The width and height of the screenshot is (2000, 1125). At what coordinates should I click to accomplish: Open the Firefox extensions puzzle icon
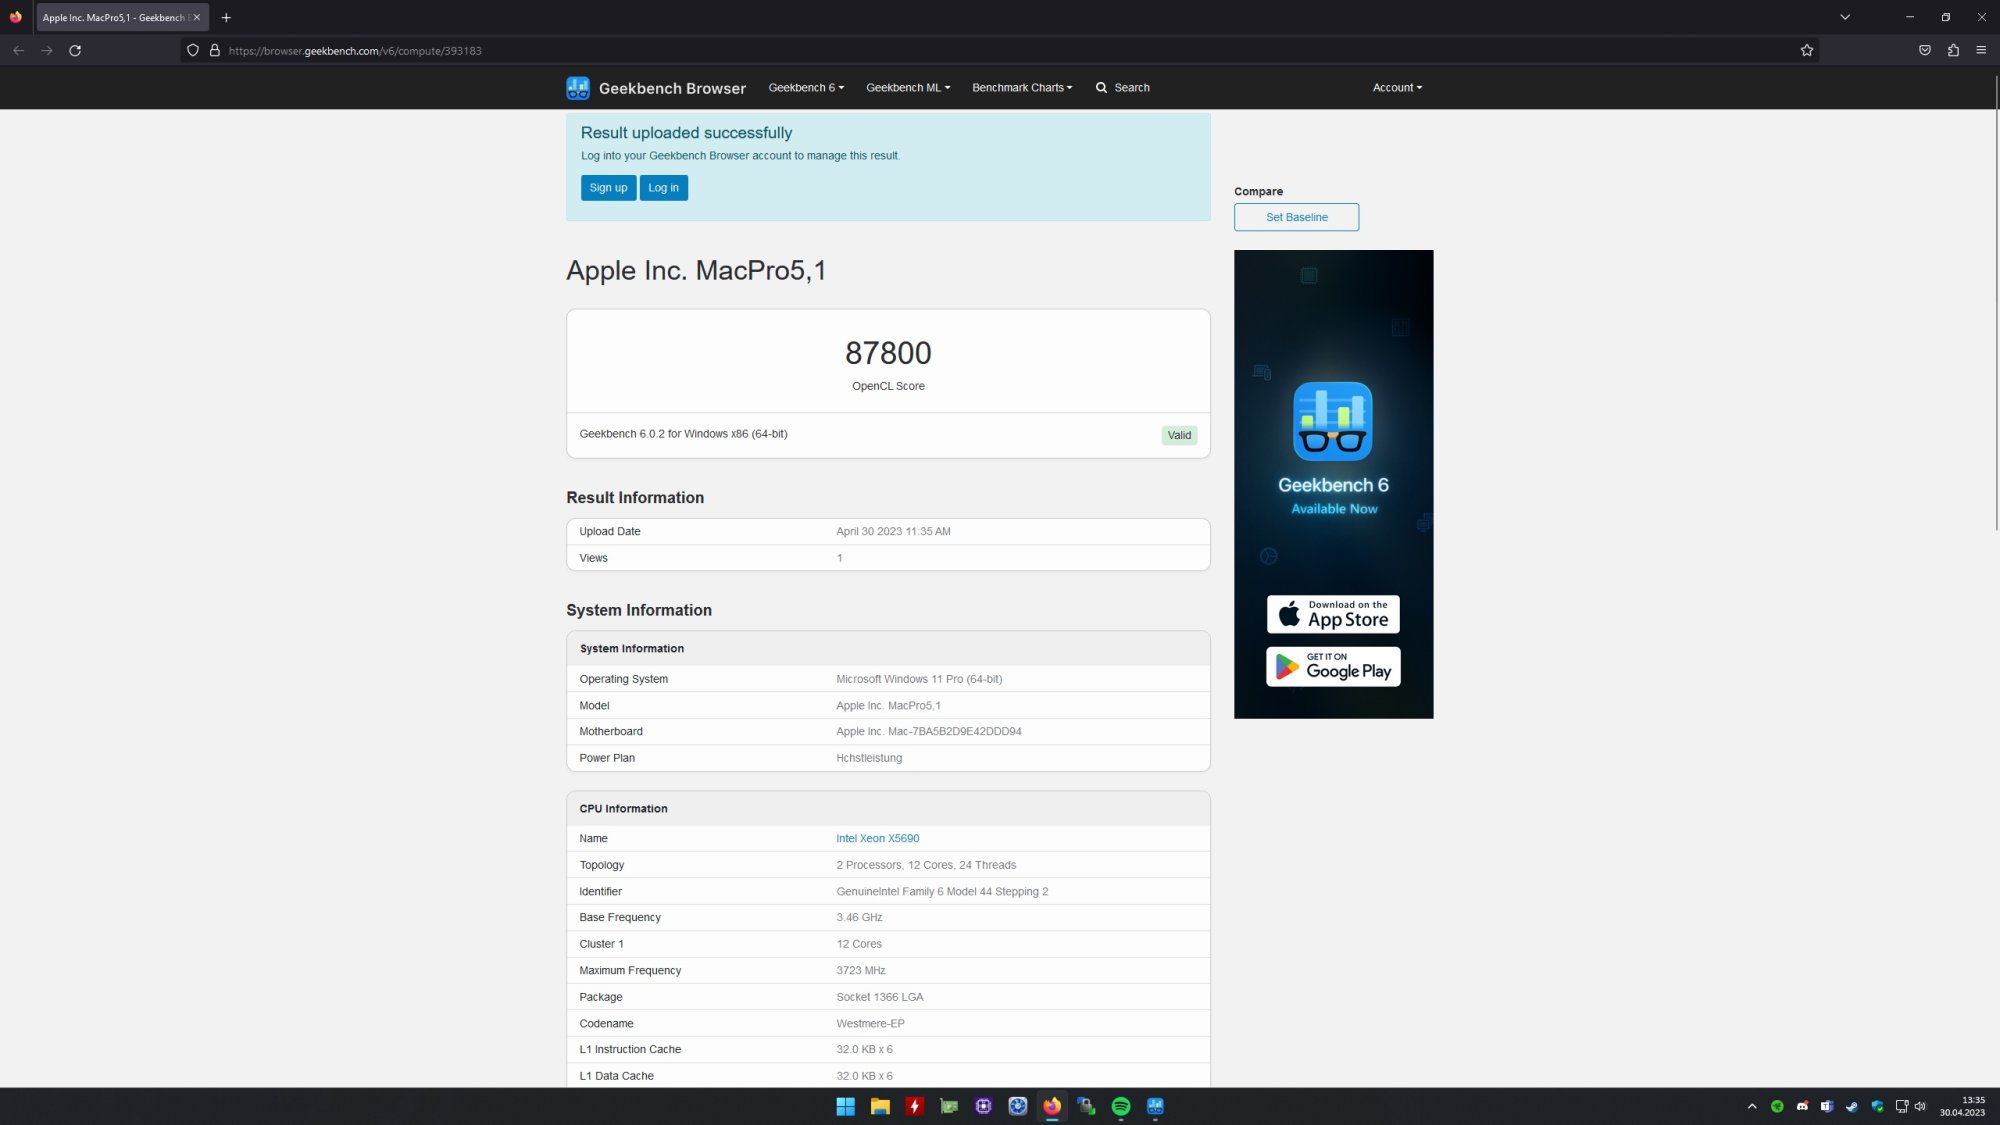pos(1953,50)
